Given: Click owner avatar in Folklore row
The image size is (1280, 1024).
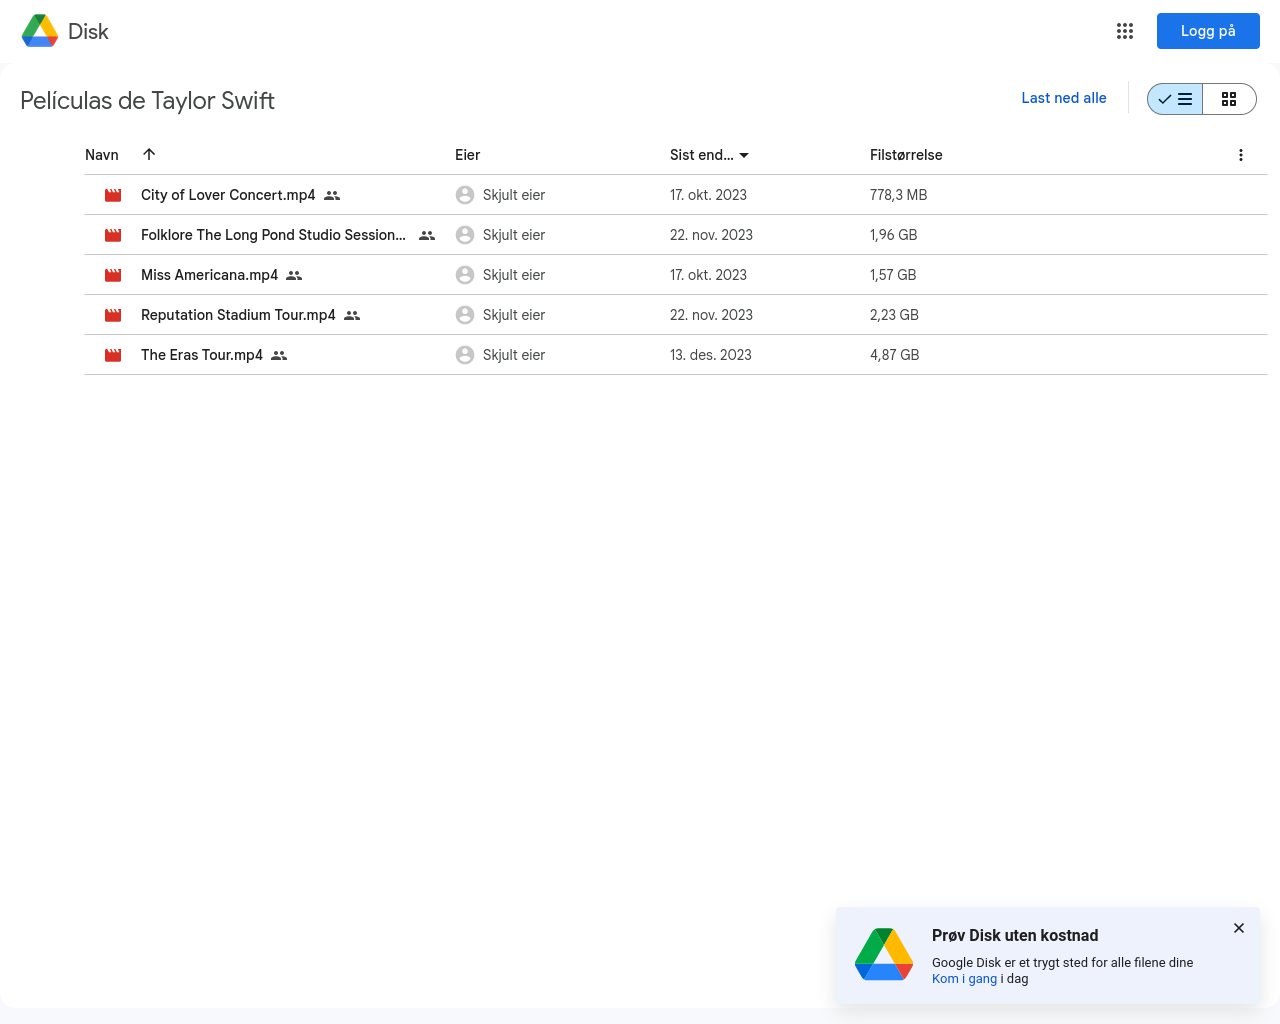Looking at the screenshot, I should 465,235.
